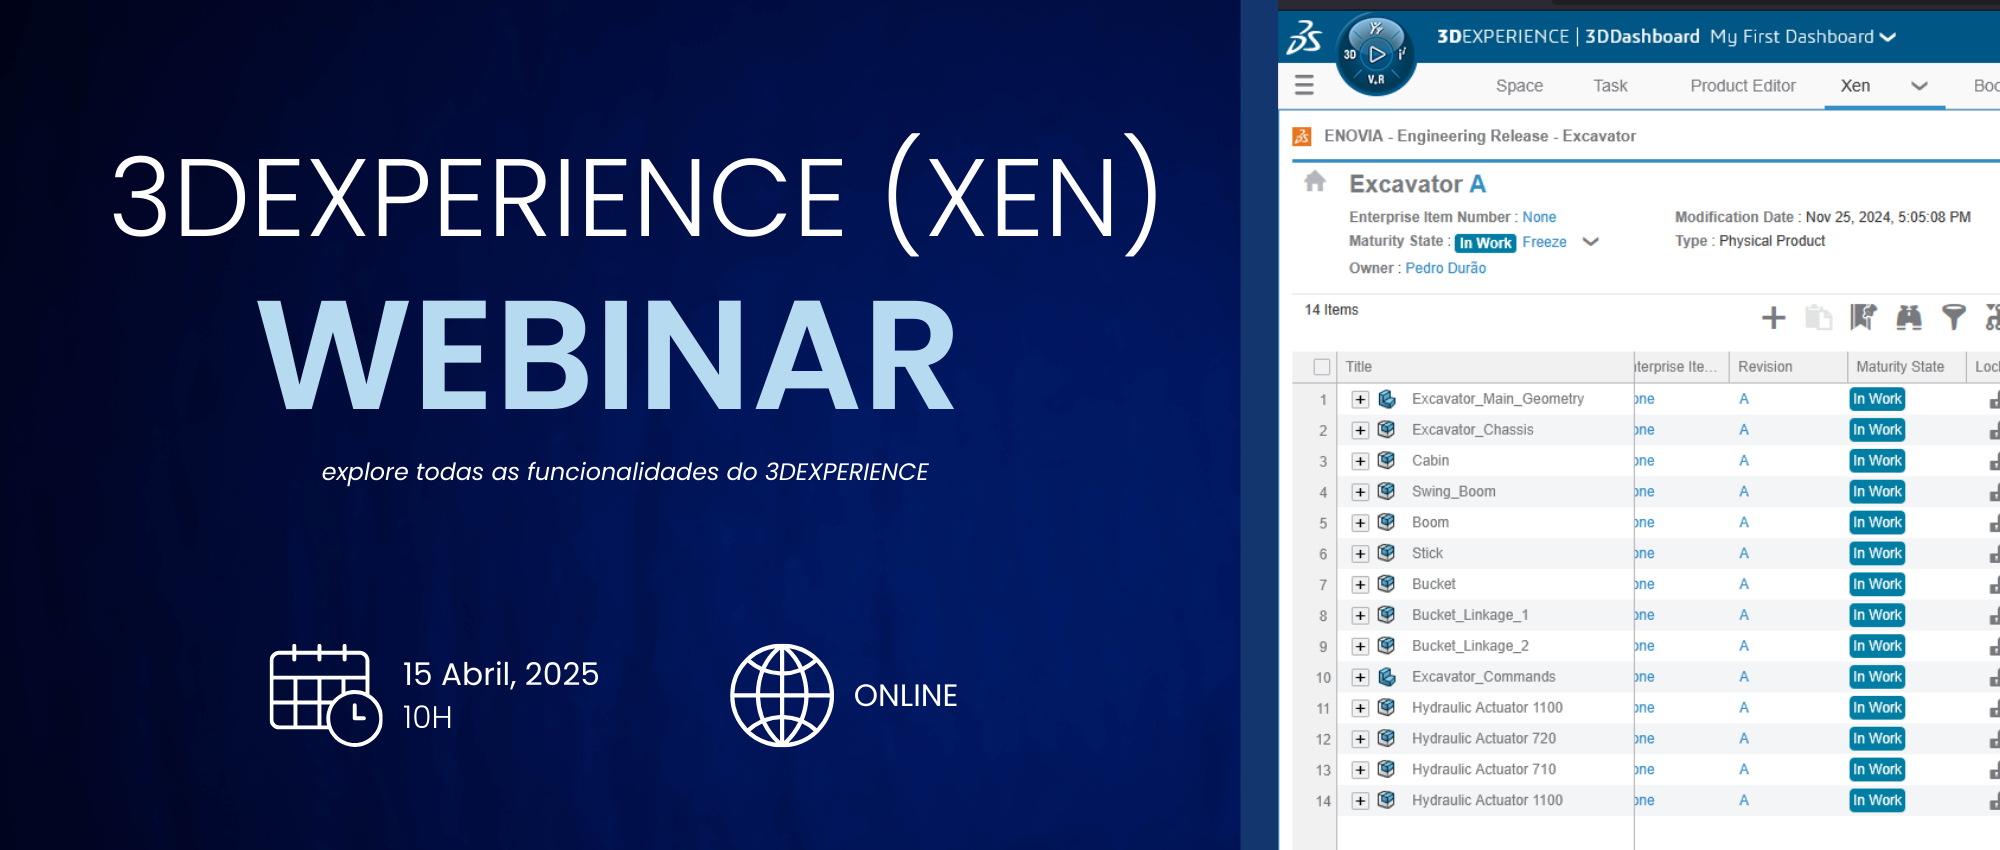Click the Hydraulic Actuator 720 product icon

1387,739
